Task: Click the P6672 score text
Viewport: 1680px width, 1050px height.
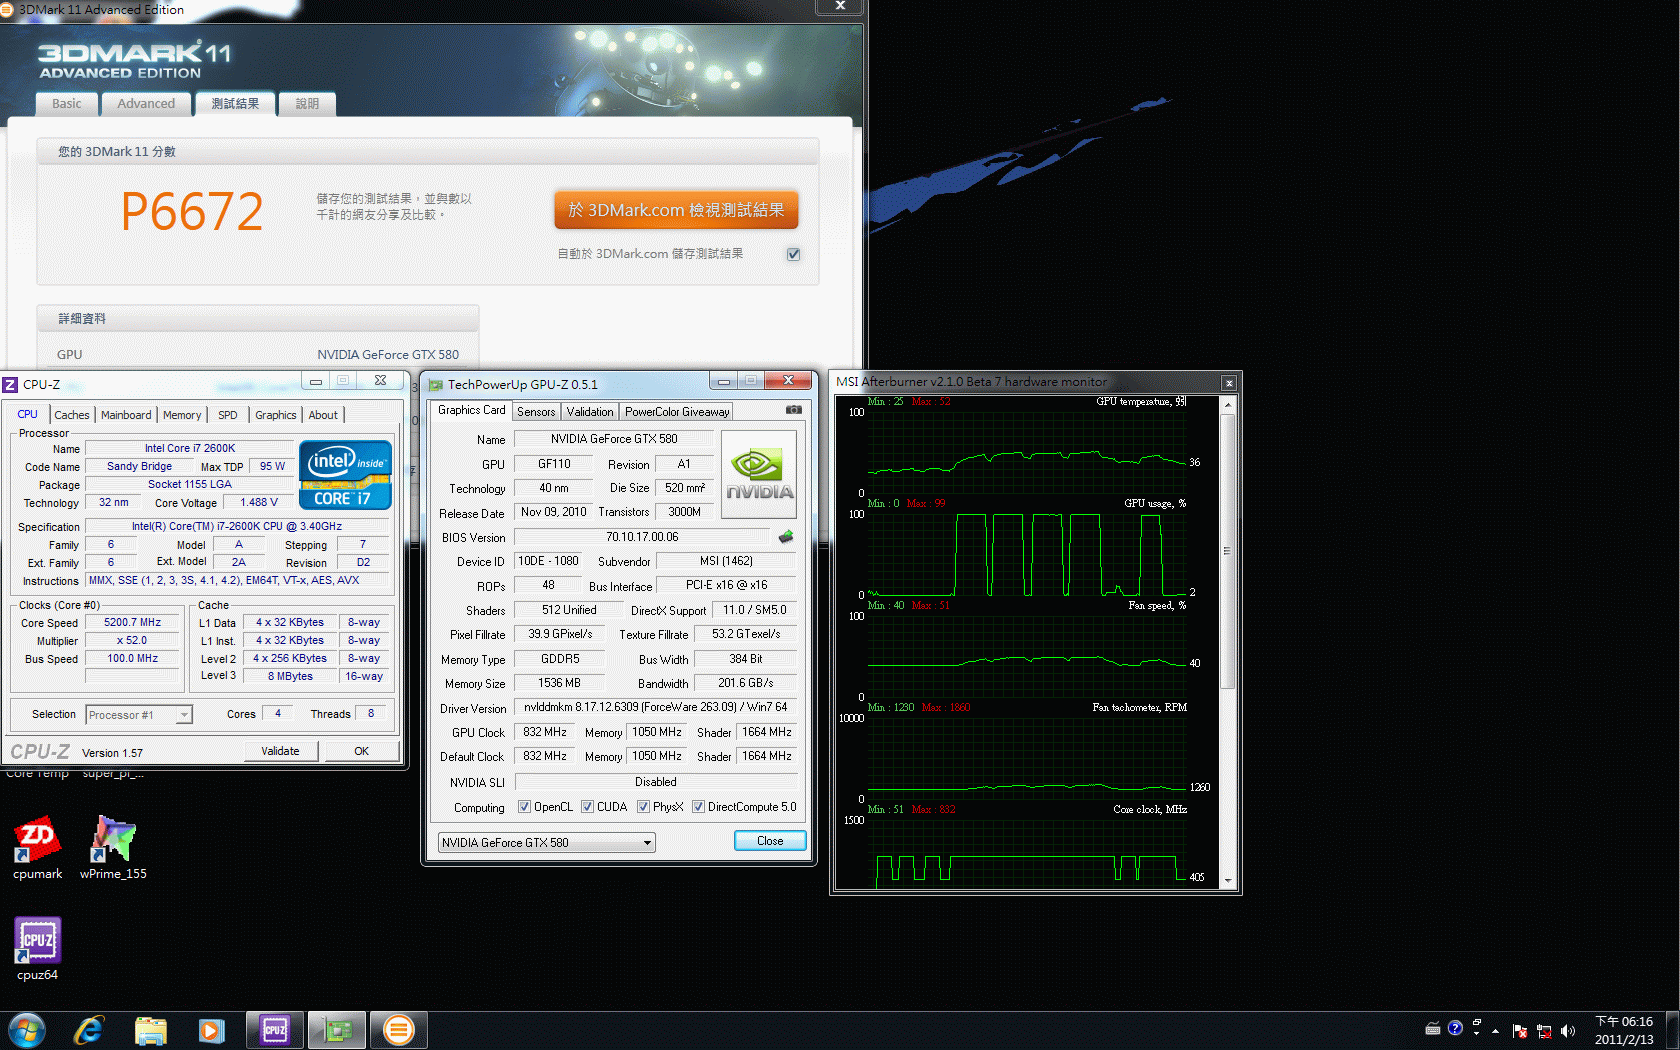Action: point(192,212)
